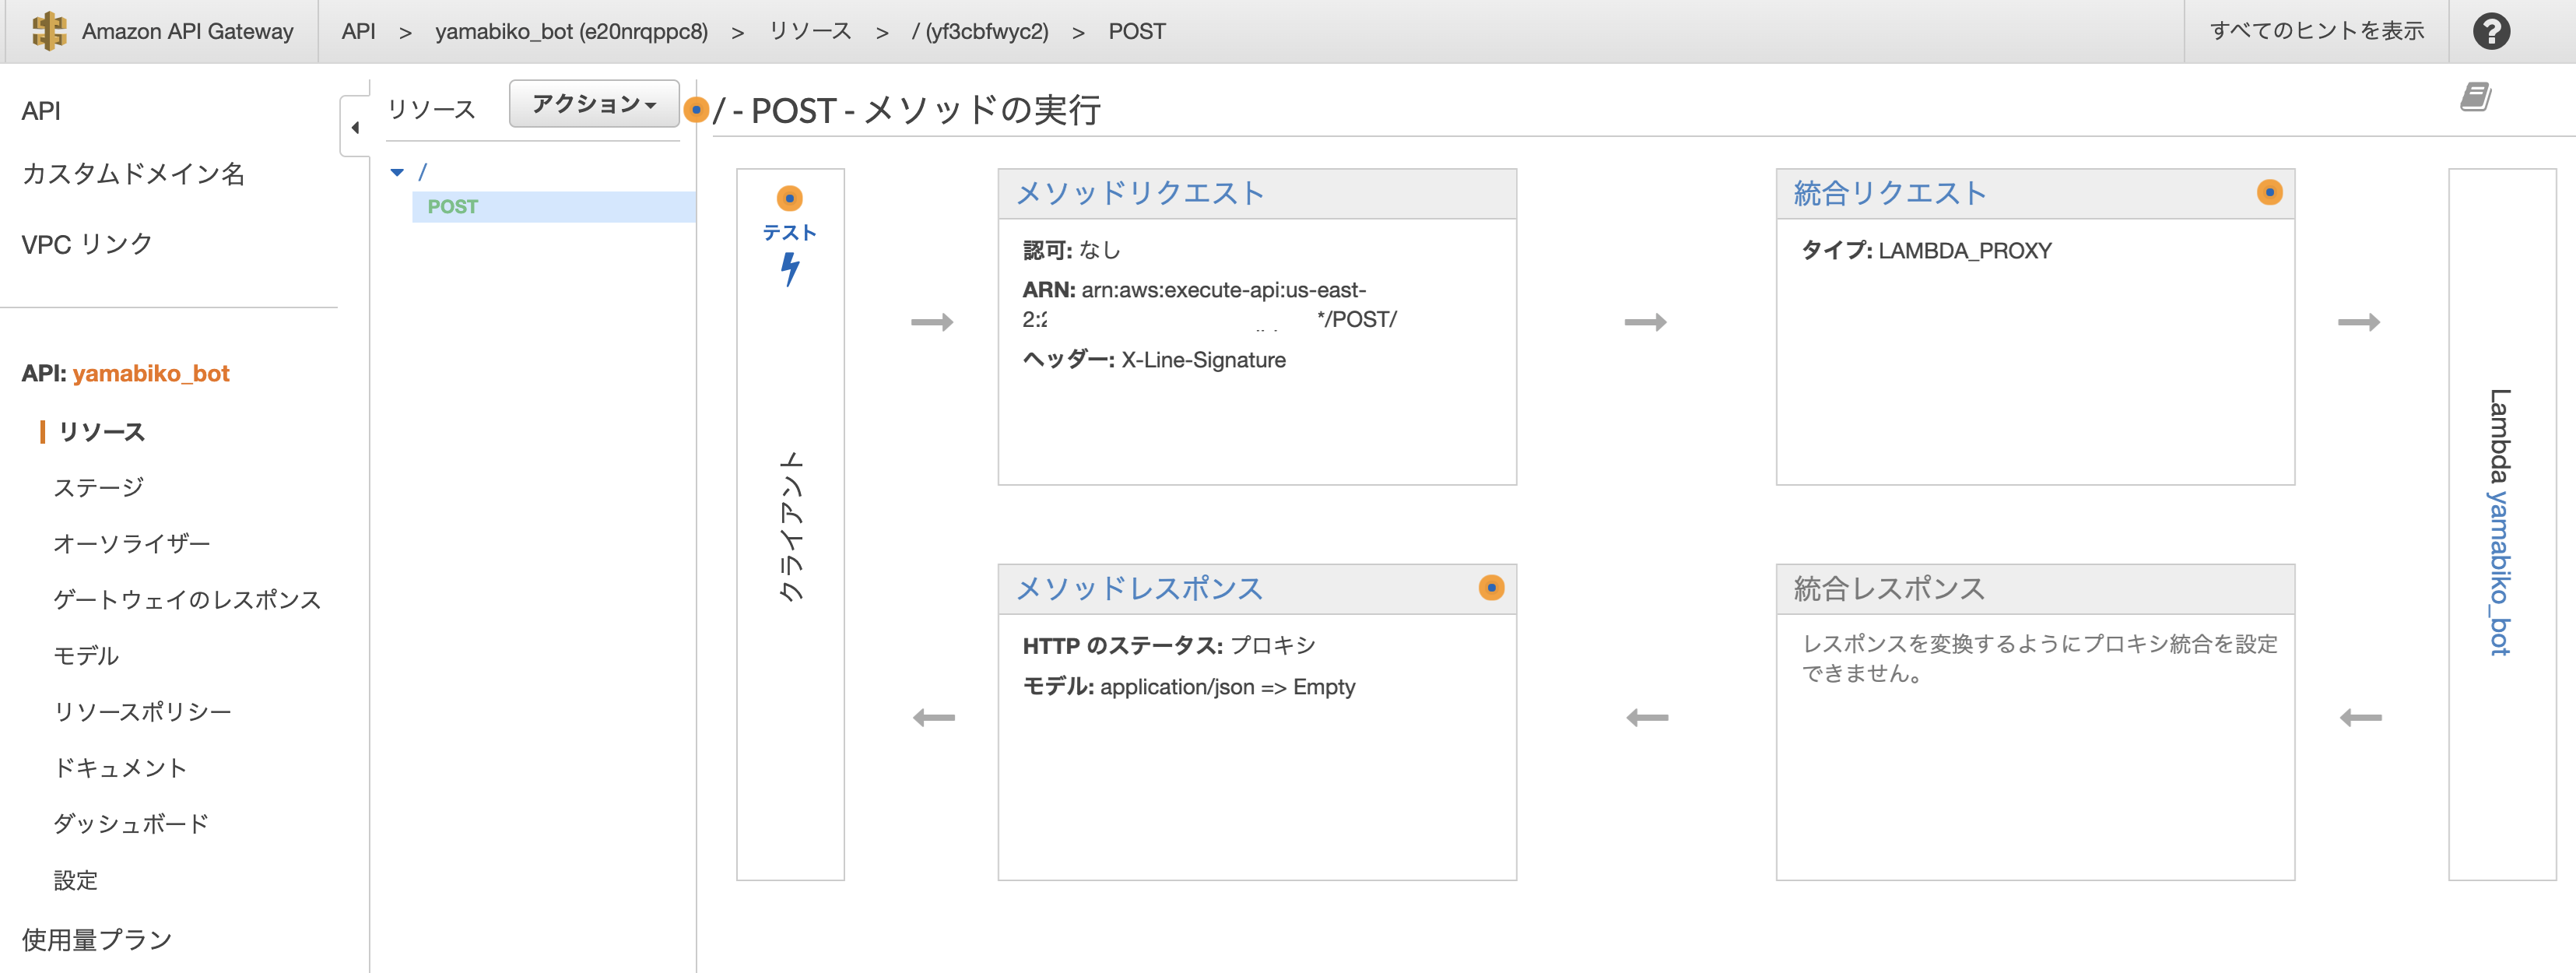Select ゲートウェイのレスポンス in API menu

(187, 600)
